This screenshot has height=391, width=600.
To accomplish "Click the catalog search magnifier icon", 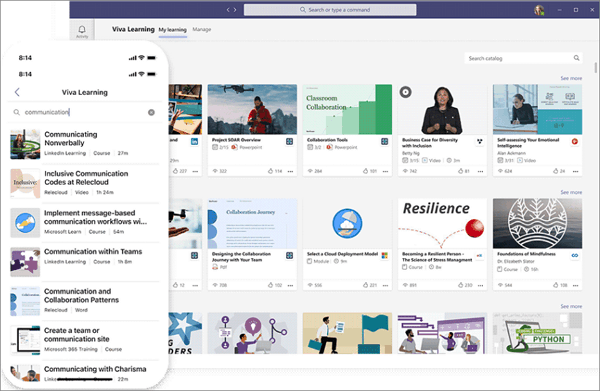I will coord(576,58).
